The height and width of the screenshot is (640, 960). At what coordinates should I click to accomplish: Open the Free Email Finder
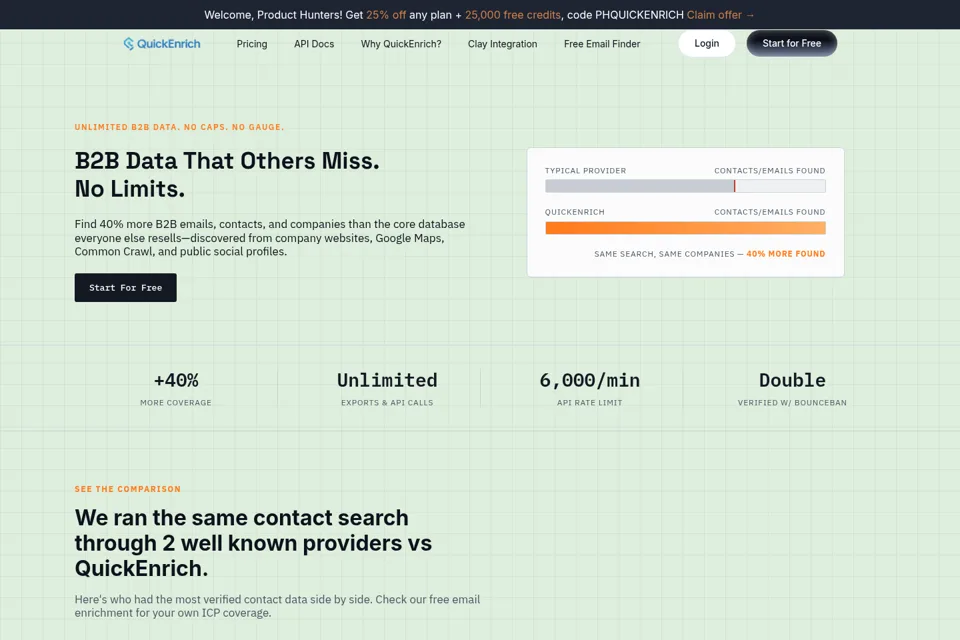pyautogui.click(x=602, y=44)
